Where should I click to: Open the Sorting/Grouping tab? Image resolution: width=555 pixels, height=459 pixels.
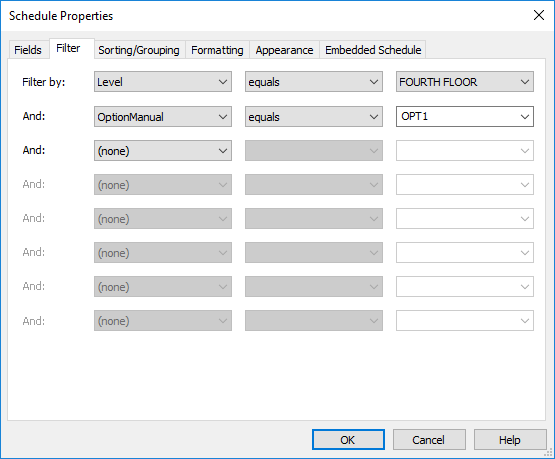point(139,50)
